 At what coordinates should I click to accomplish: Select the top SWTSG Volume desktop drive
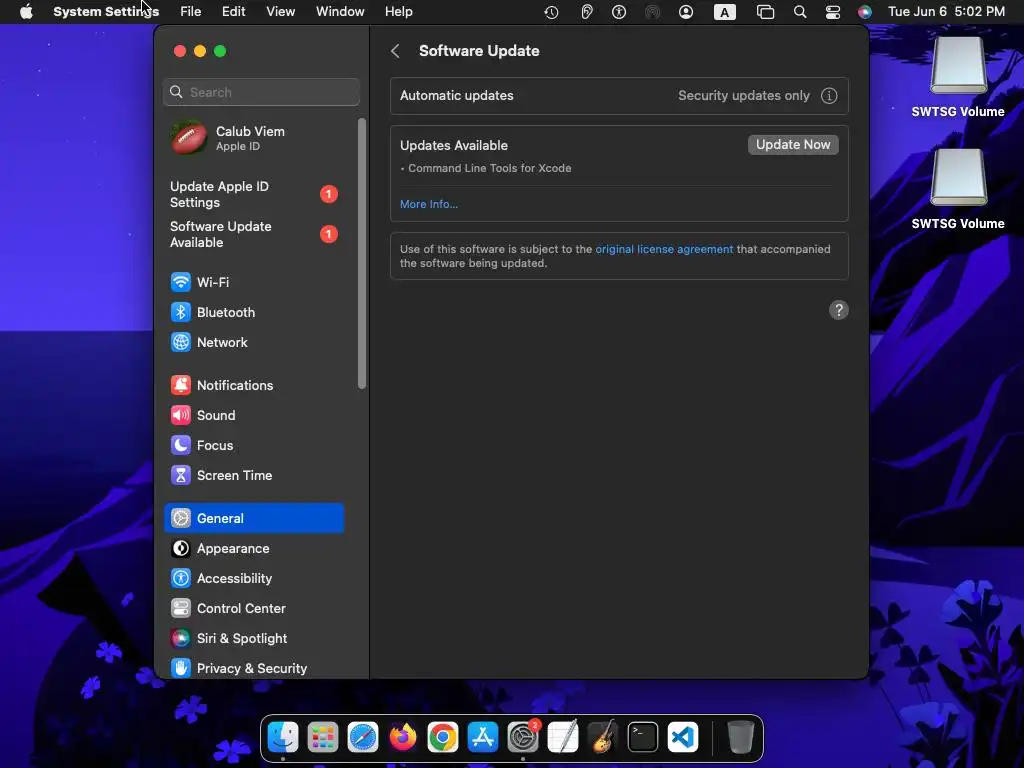tap(958, 78)
